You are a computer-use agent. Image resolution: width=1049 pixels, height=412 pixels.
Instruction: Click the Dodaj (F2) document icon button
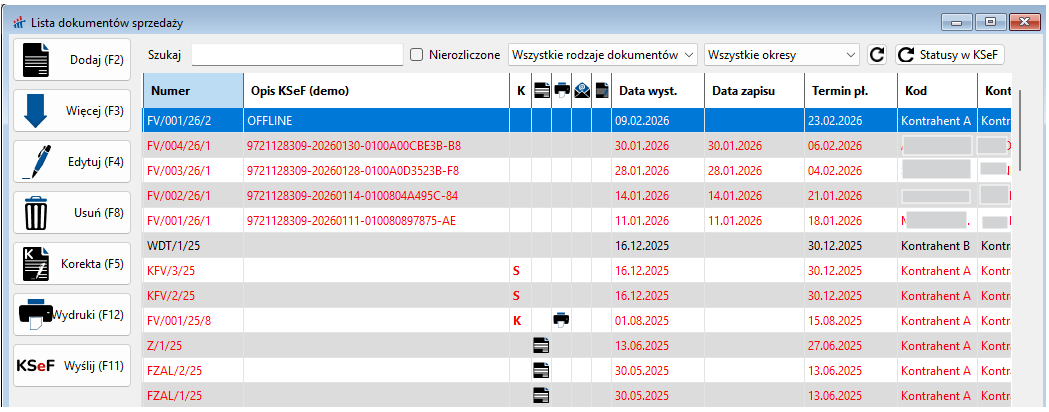71,60
